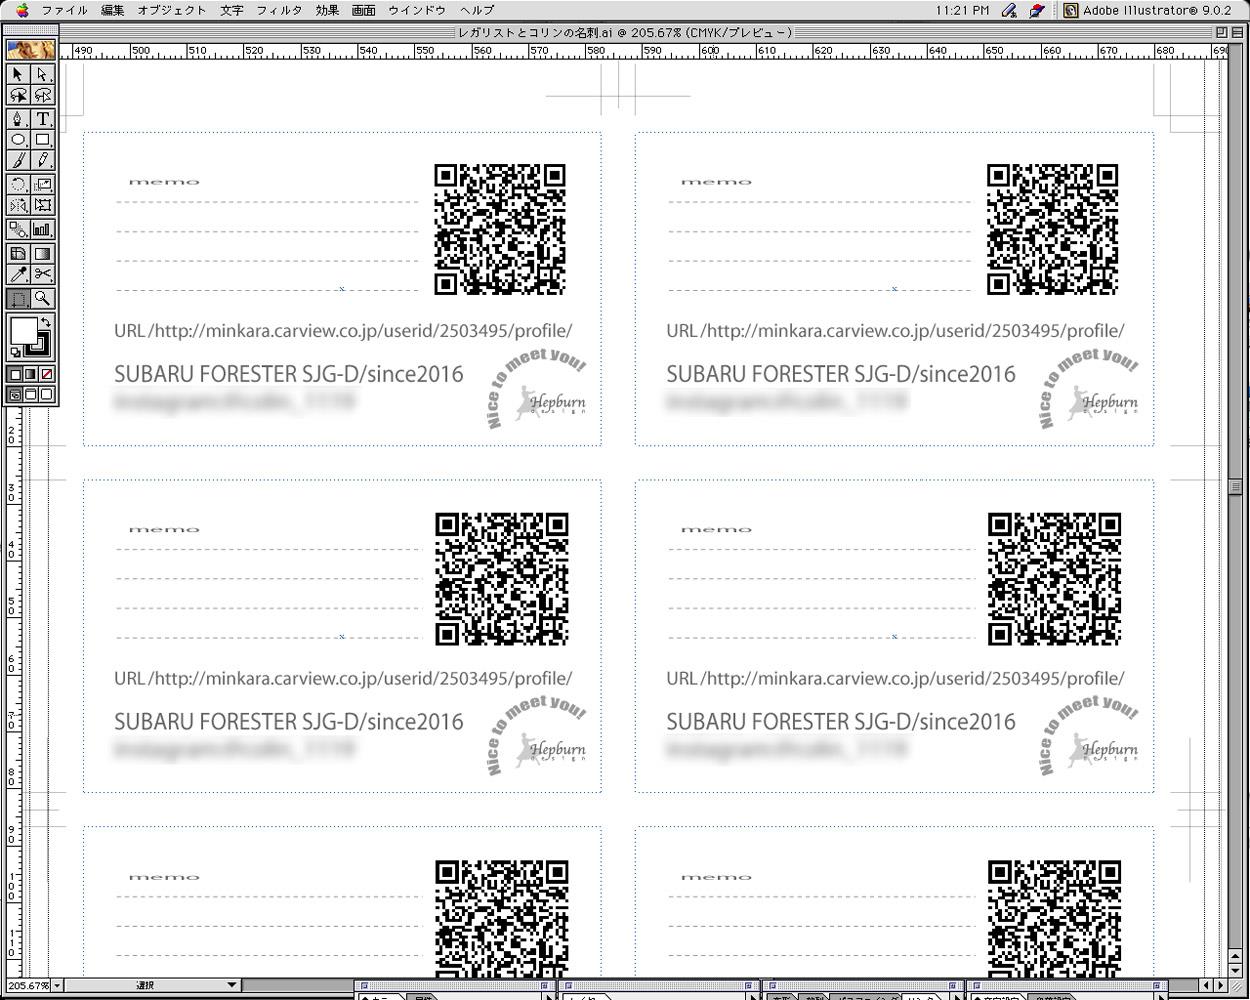Open the Apple menu

(x=22, y=10)
